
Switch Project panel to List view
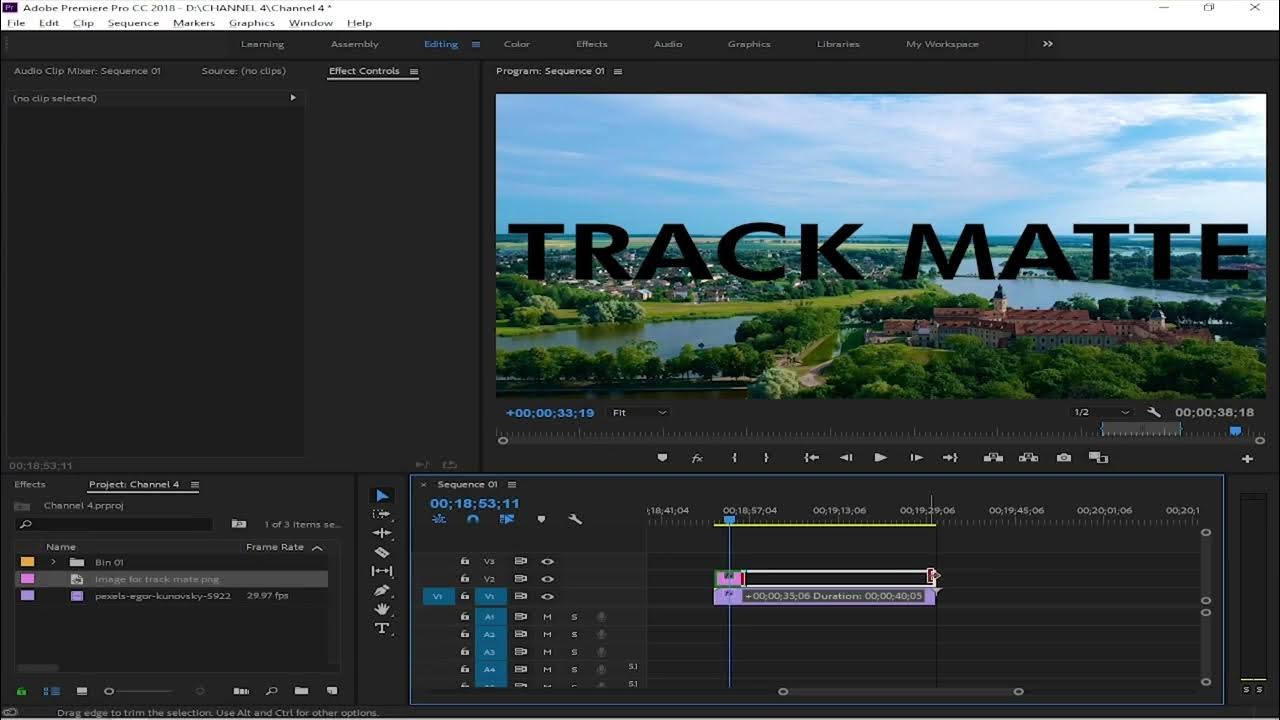coord(52,691)
